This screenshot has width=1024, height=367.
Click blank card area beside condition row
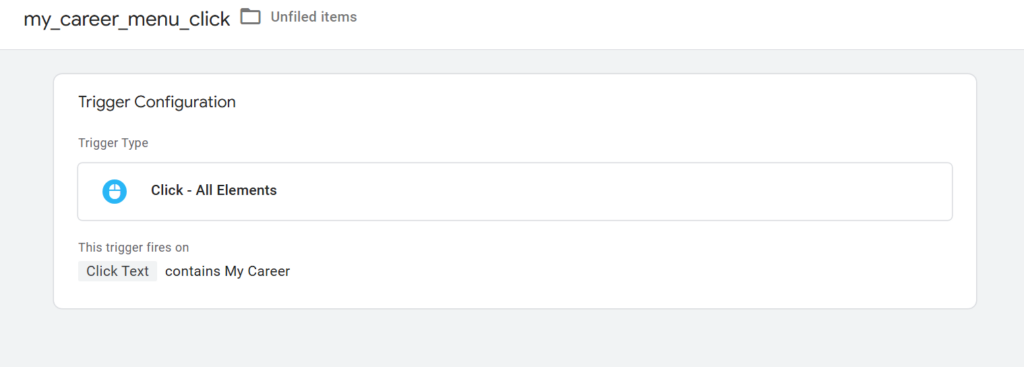(x=620, y=271)
